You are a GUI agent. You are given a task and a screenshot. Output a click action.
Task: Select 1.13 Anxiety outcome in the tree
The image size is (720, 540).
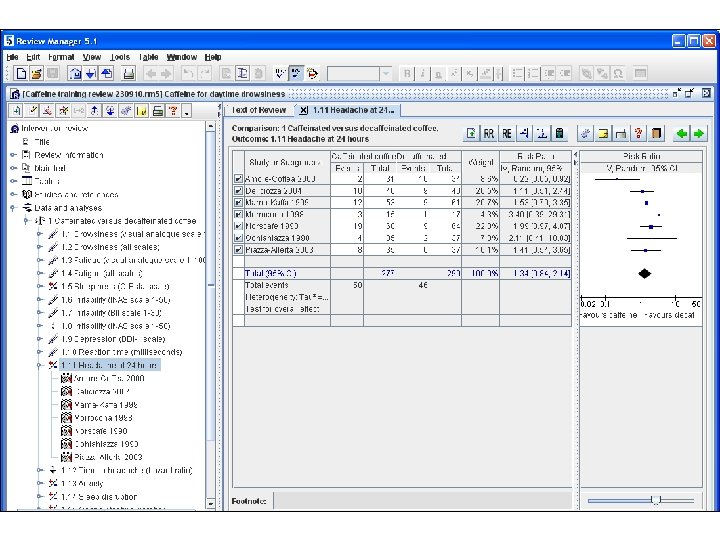tap(82, 484)
